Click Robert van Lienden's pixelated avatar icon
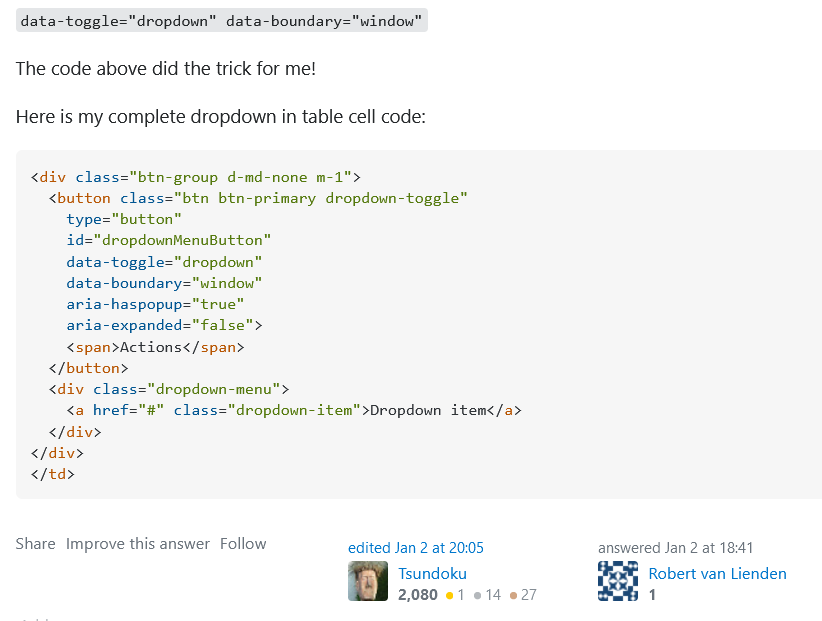Image resolution: width=822 pixels, height=621 pixels. pyautogui.click(x=617, y=580)
